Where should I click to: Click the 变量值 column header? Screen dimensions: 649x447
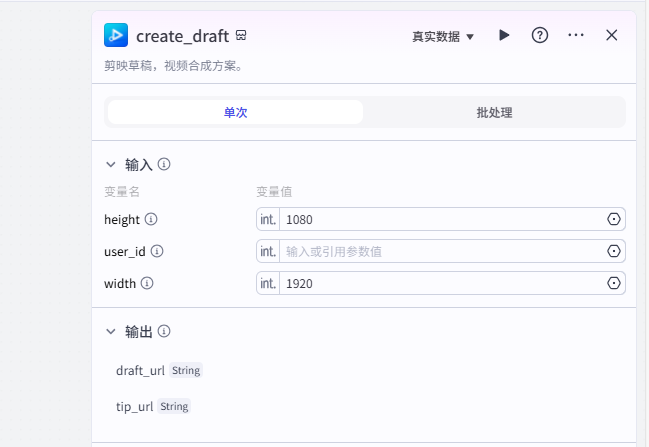[x=274, y=192]
